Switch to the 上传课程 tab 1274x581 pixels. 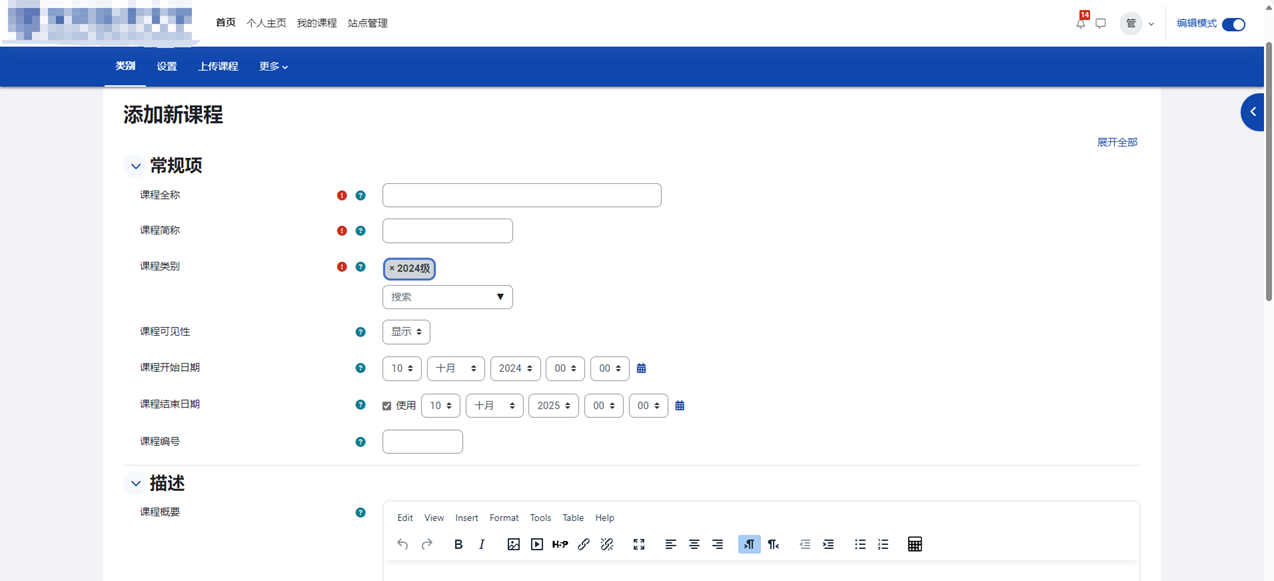click(x=218, y=67)
